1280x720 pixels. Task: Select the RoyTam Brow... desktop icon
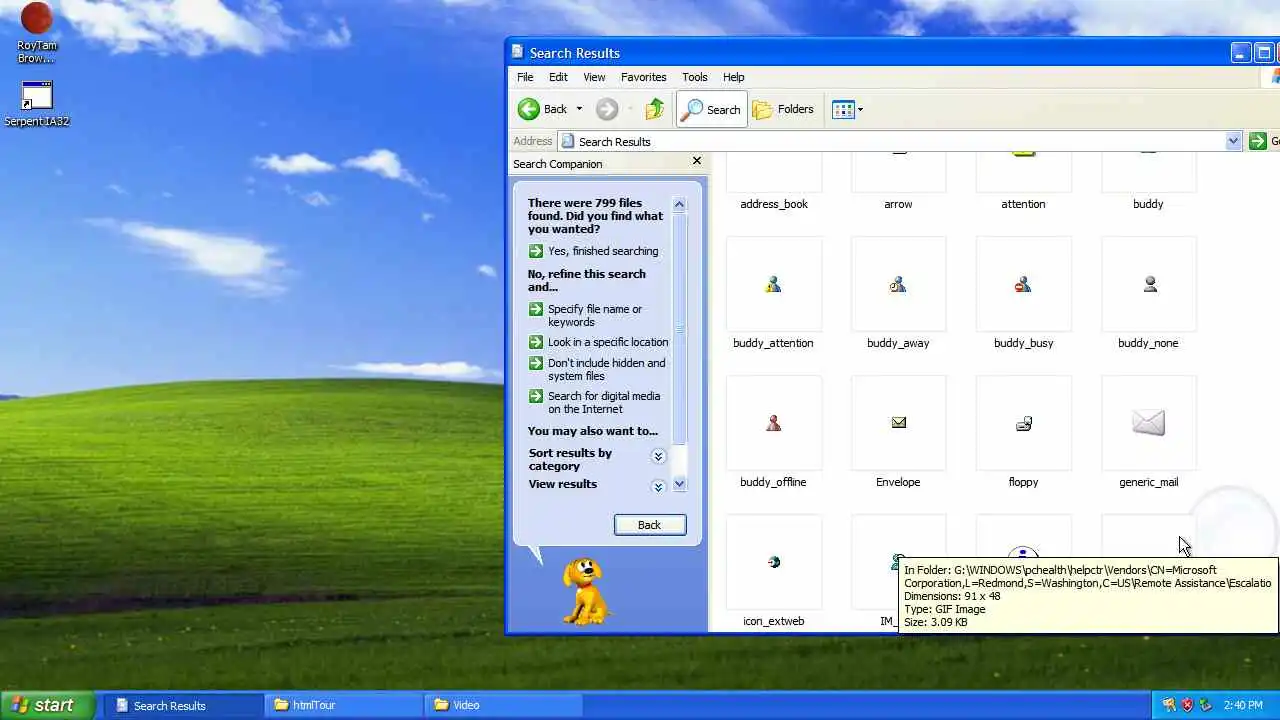pyautogui.click(x=37, y=33)
